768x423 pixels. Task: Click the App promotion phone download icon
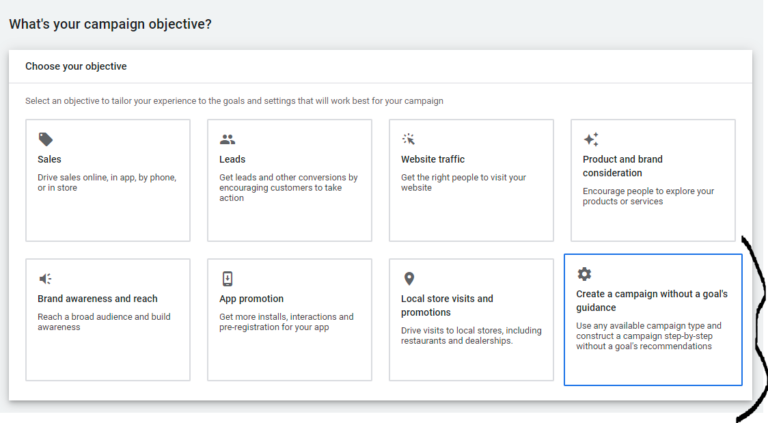click(227, 279)
